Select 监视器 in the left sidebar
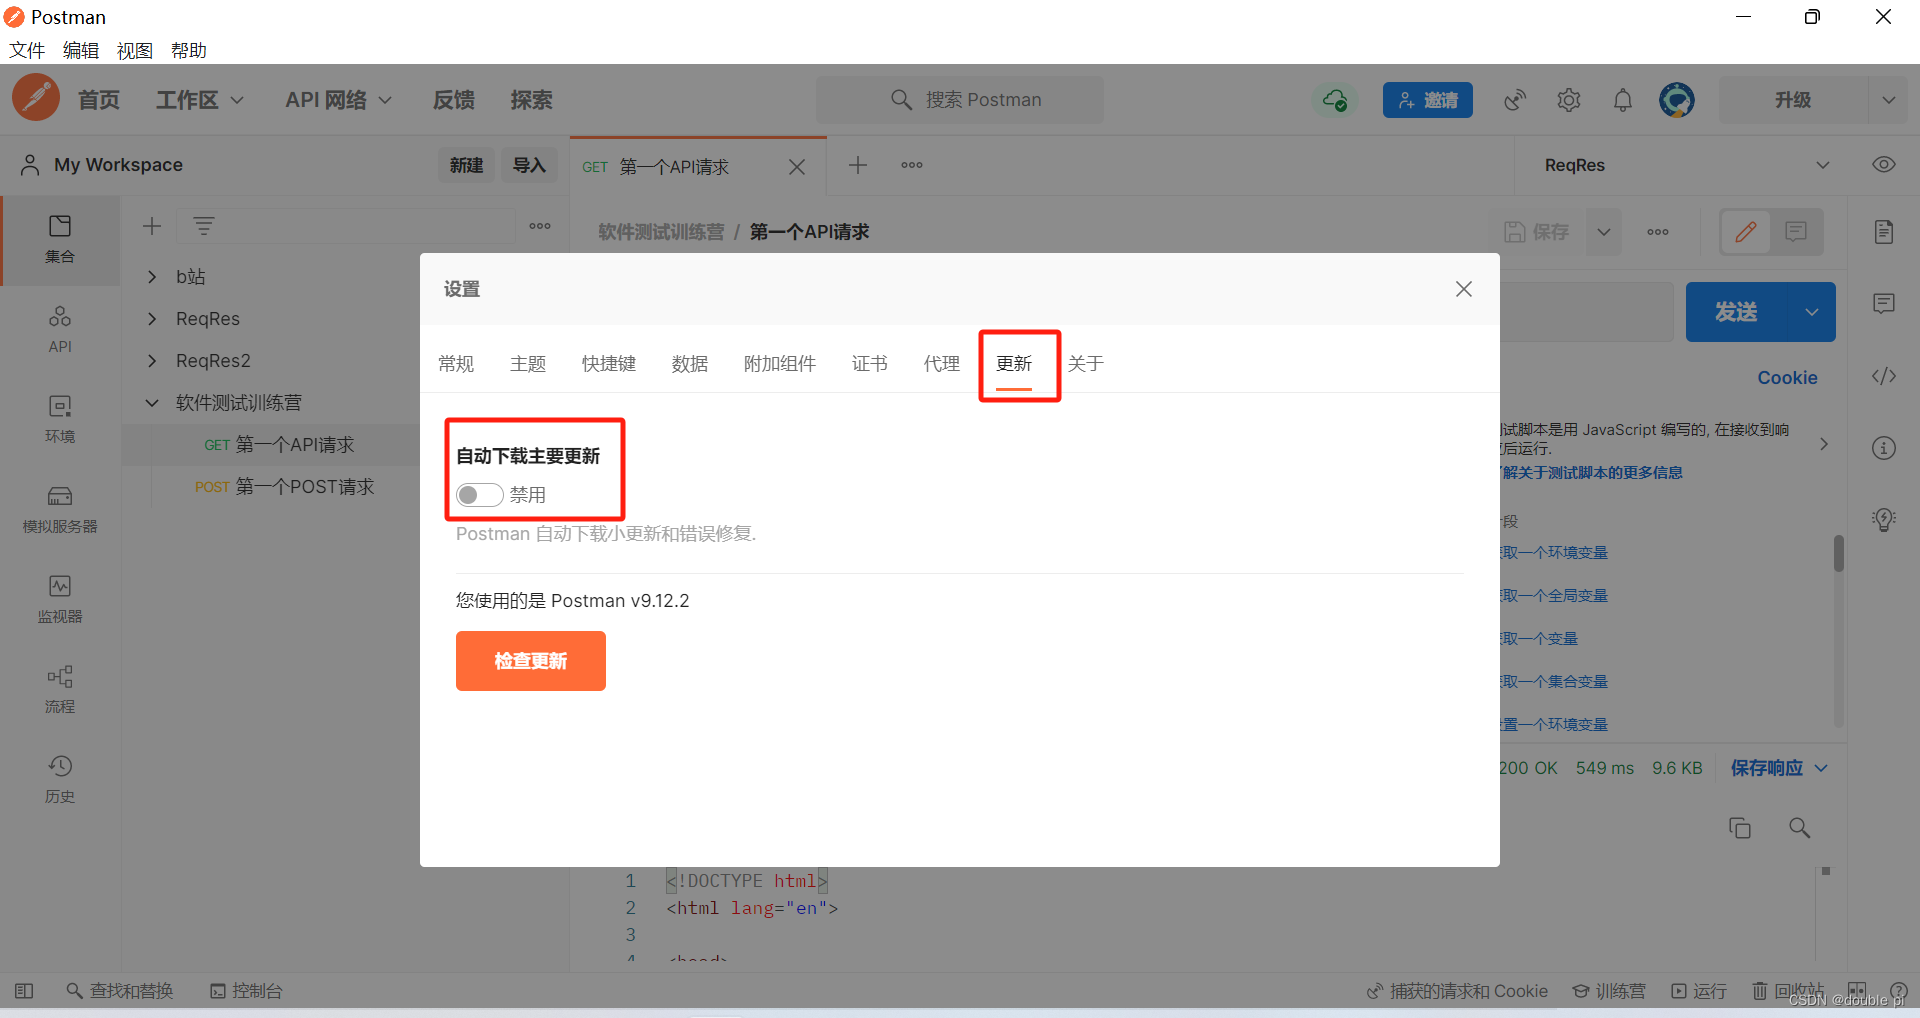Screen dimensions: 1920x1018 [60, 599]
